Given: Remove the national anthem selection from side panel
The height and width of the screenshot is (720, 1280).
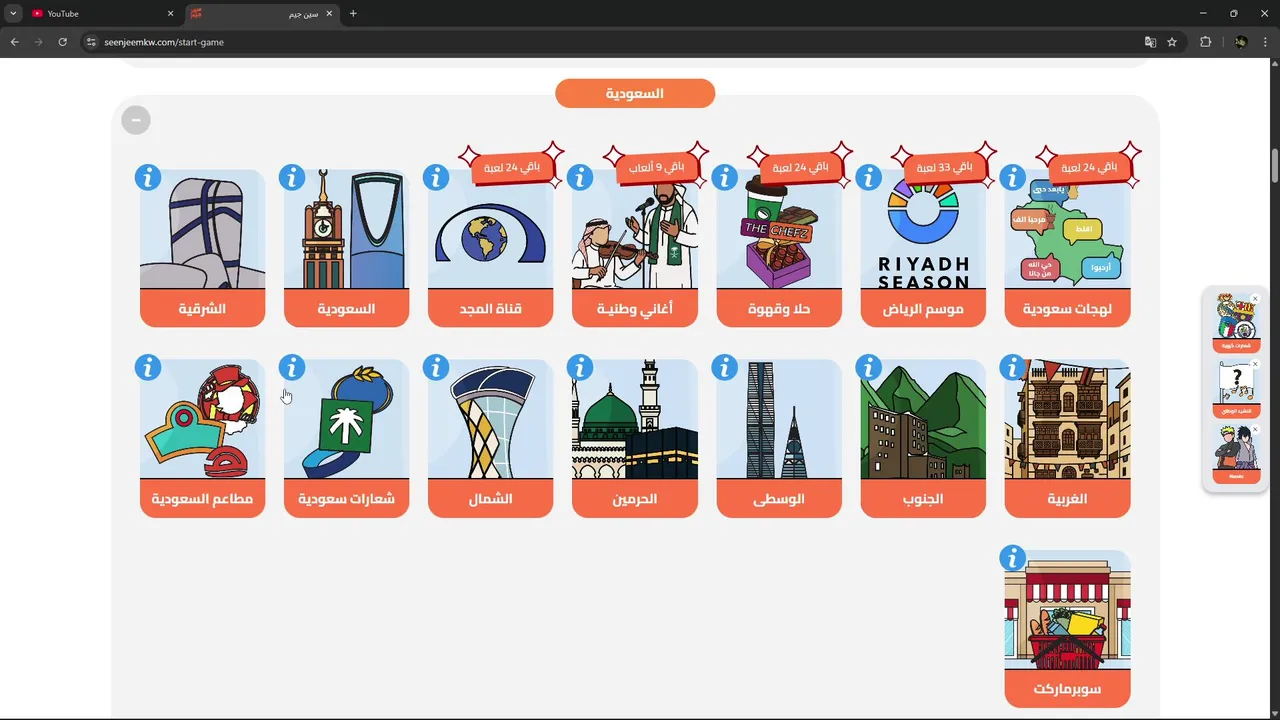Looking at the screenshot, I should (1256, 364).
